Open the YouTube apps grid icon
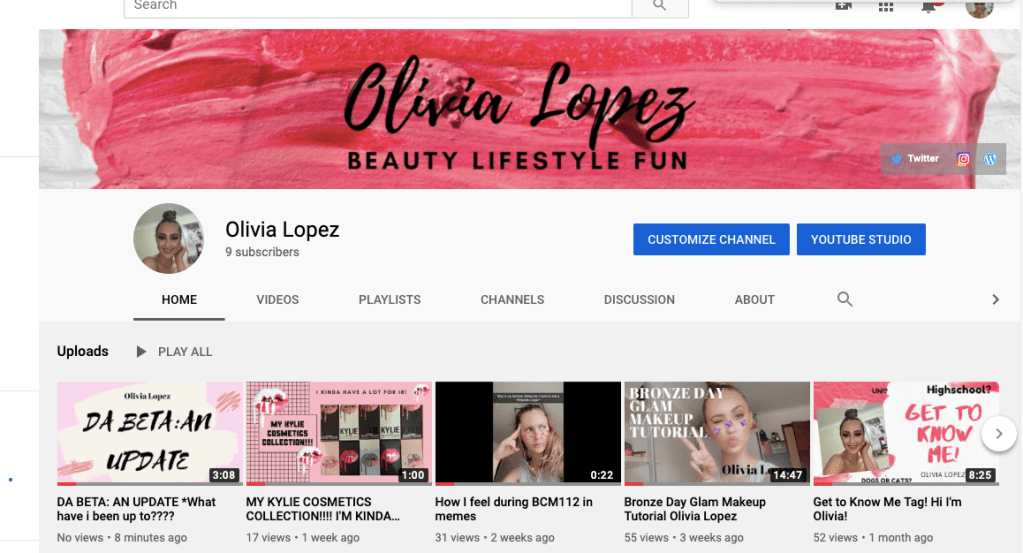1023x553 pixels. [885, 6]
